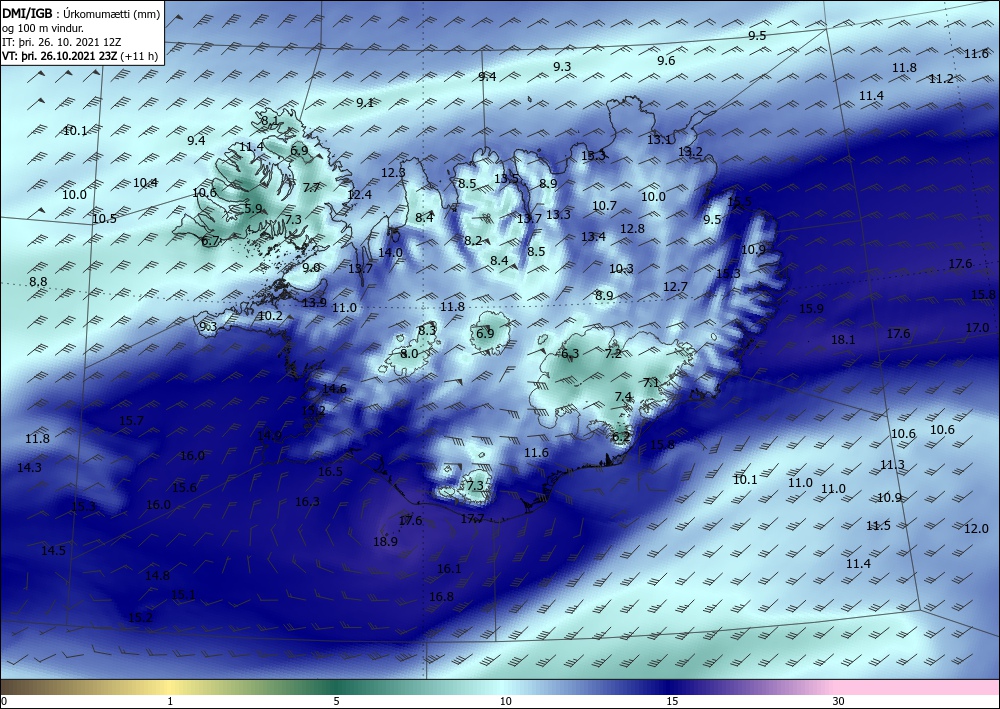Click the 14.9 value off Reykjanes
The width and height of the screenshot is (1000, 709).
[270, 435]
